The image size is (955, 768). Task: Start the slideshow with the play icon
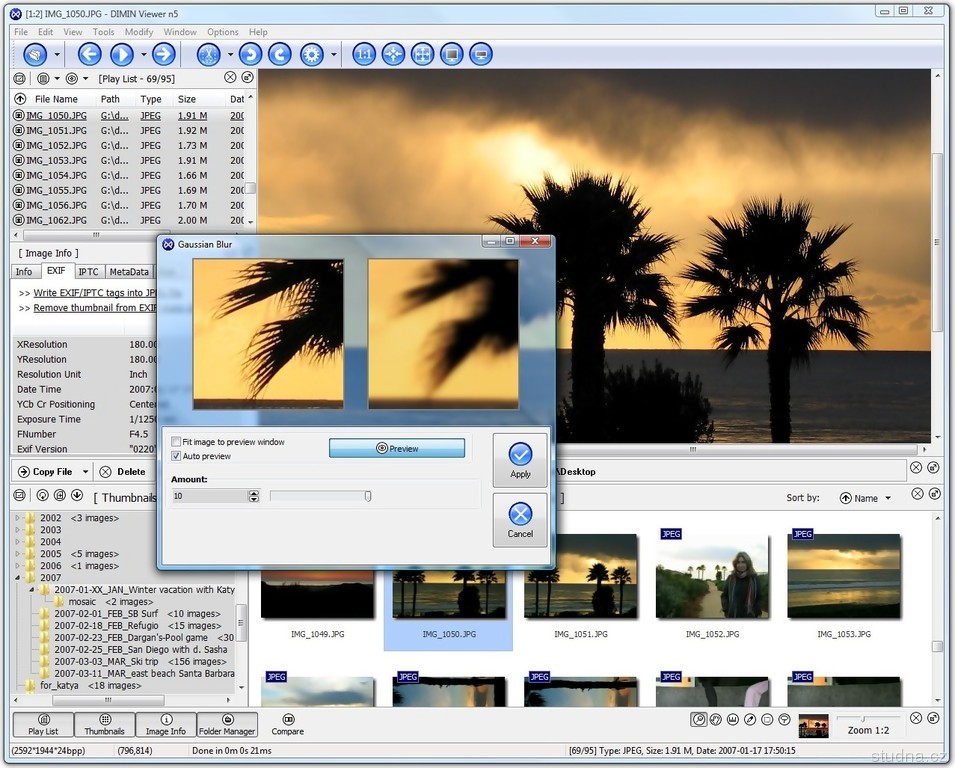tap(121, 54)
